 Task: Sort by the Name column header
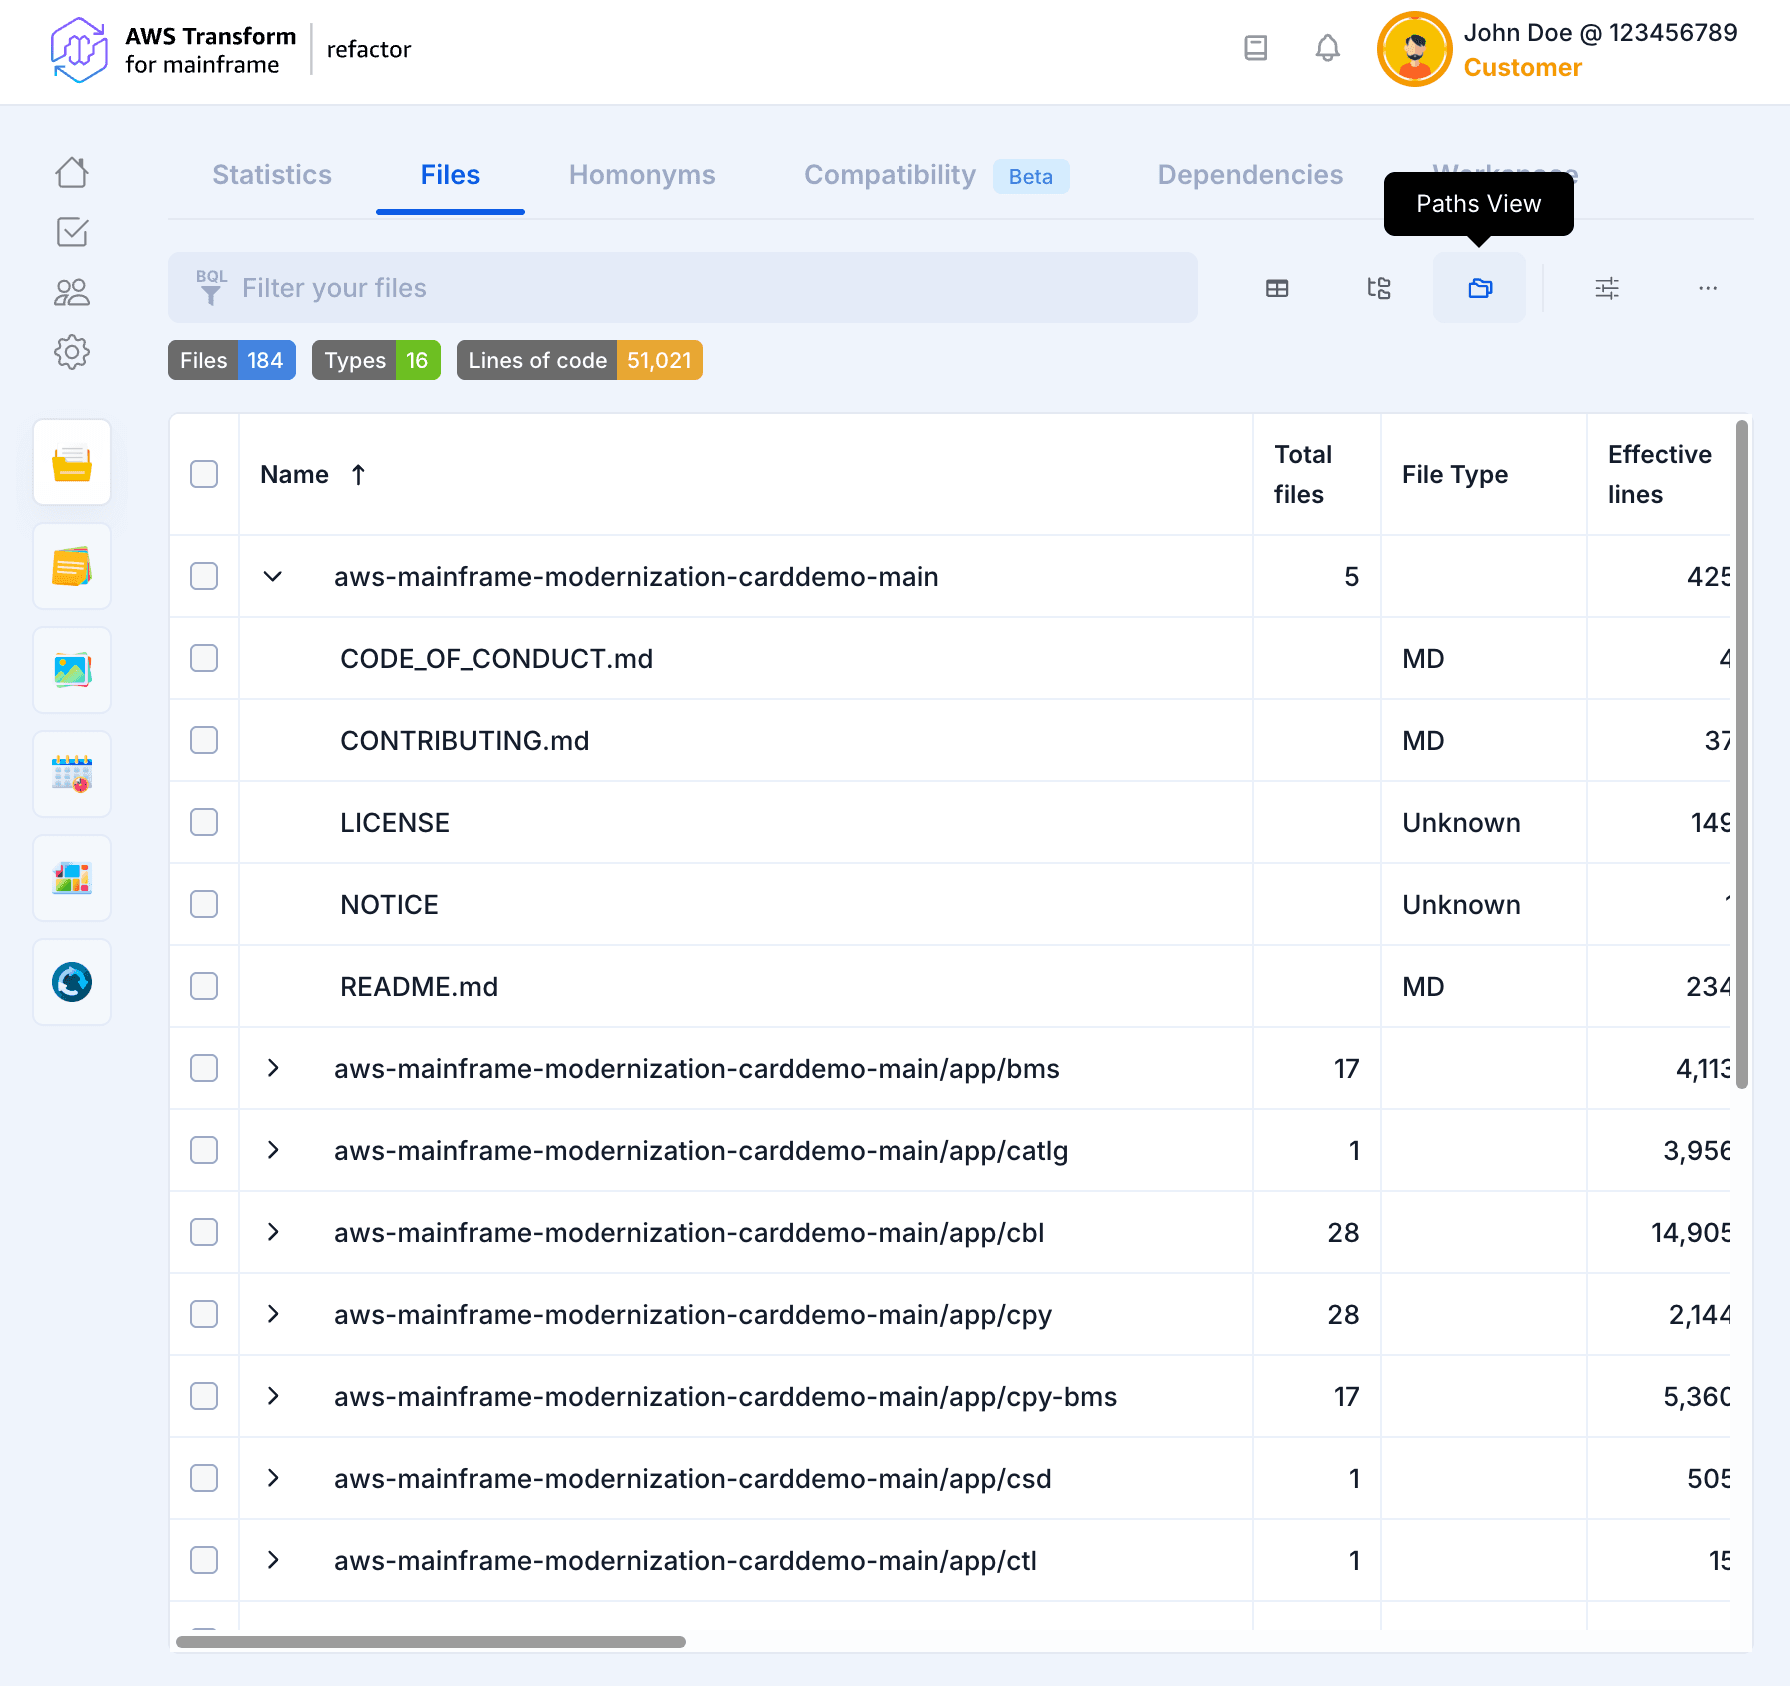click(295, 475)
